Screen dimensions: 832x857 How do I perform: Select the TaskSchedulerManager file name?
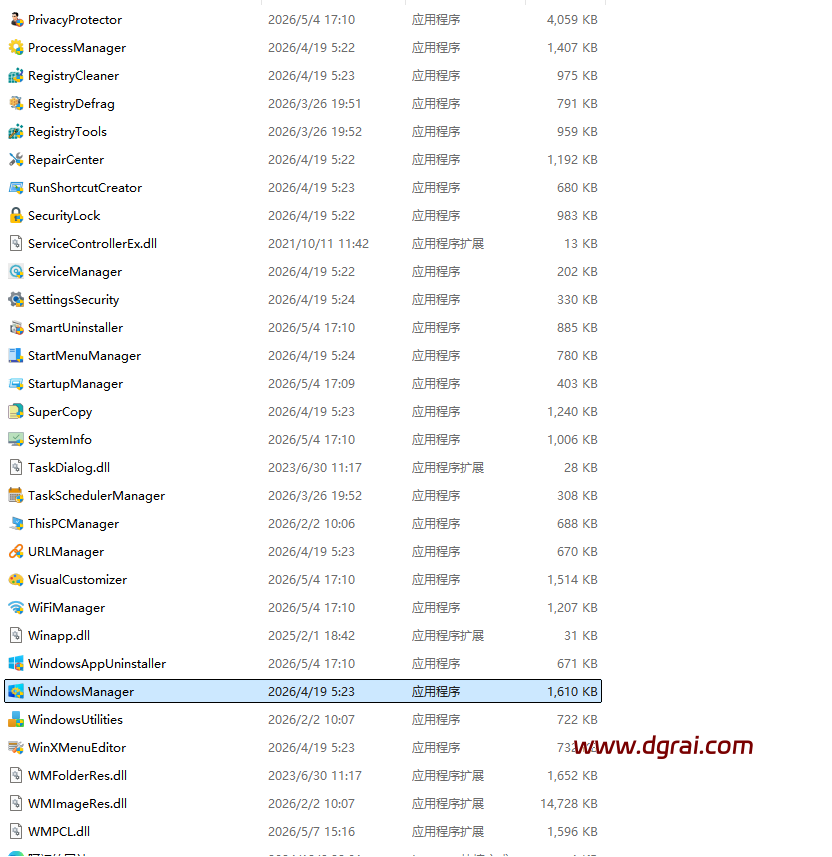click(x=96, y=495)
